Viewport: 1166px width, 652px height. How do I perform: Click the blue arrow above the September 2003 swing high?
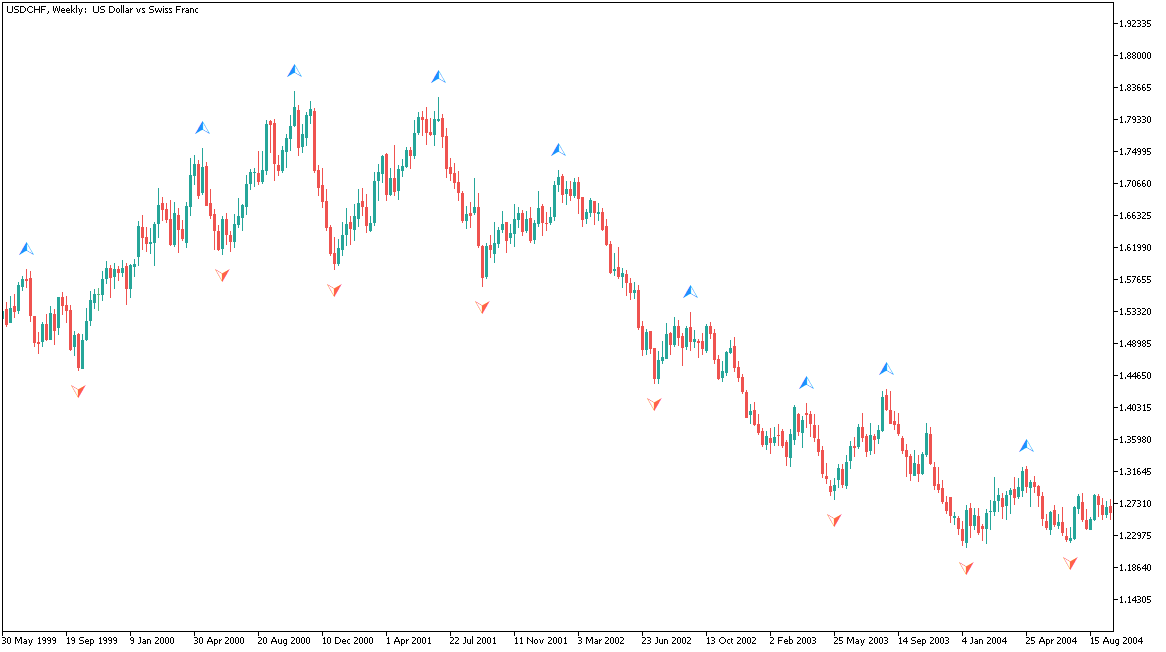click(885, 367)
